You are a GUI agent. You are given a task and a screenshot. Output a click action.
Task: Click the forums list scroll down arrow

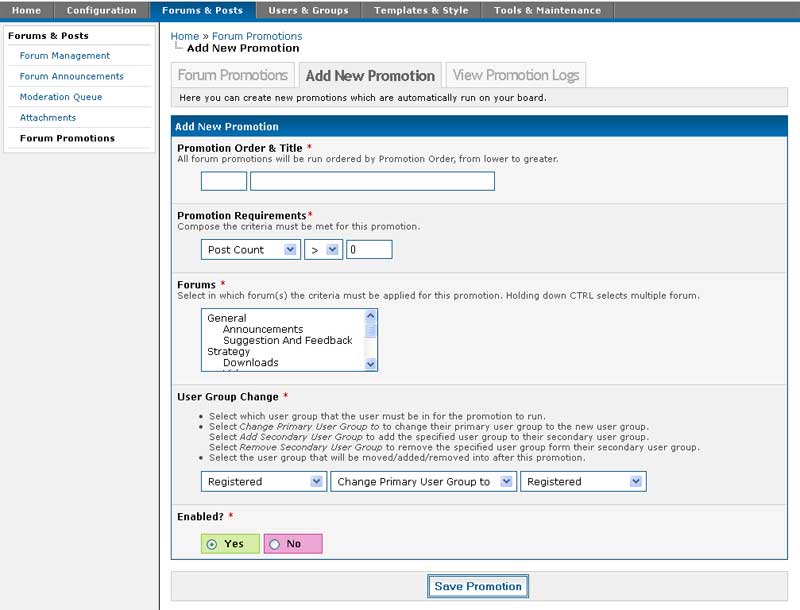[371, 364]
